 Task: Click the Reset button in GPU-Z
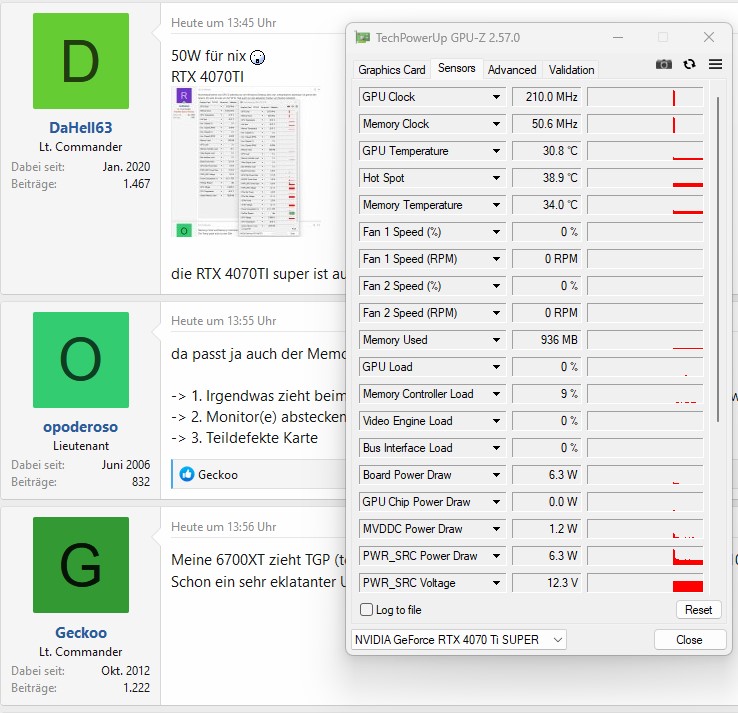click(698, 609)
